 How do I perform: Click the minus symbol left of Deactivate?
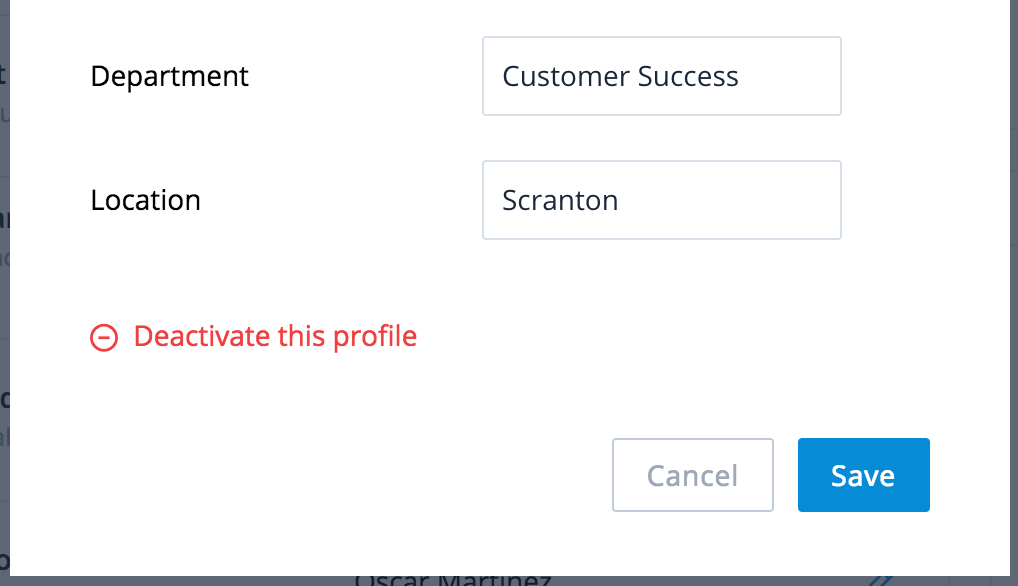click(104, 338)
